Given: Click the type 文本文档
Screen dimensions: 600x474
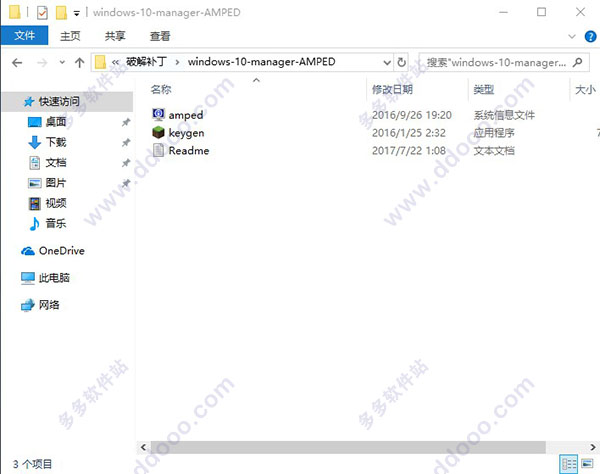Looking at the screenshot, I should point(494,151).
